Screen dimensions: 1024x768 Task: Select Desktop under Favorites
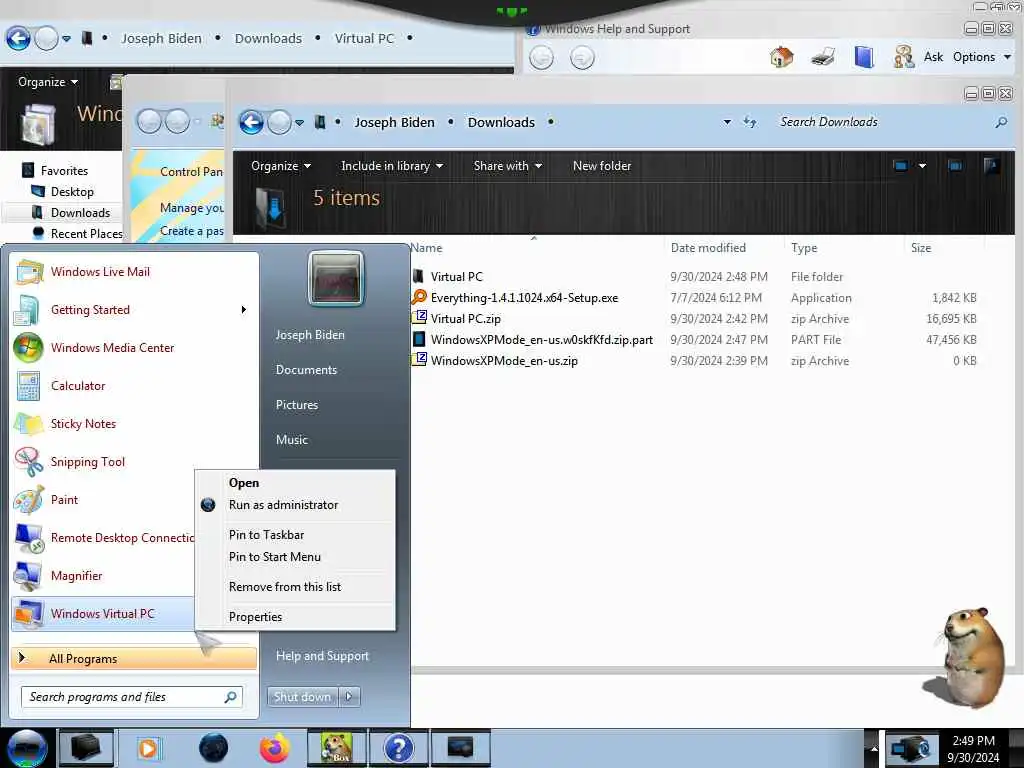pos(72,192)
